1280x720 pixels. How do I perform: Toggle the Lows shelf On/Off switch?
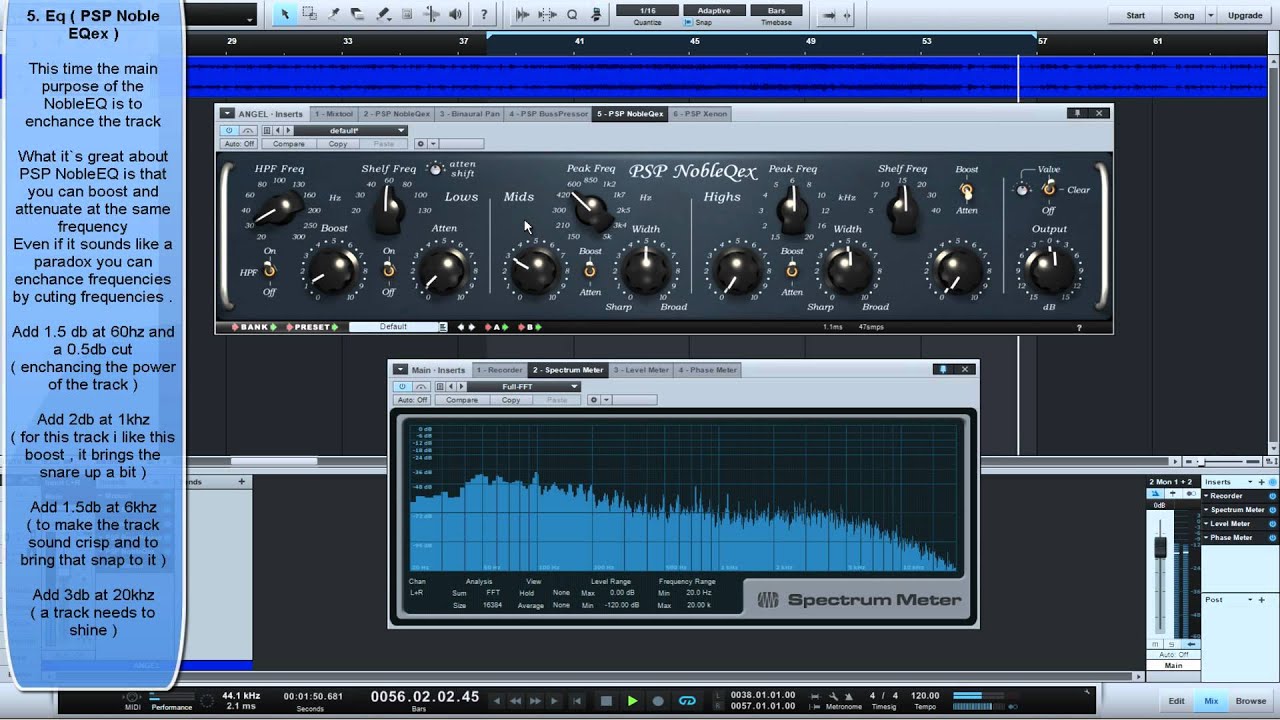pyautogui.click(x=389, y=270)
